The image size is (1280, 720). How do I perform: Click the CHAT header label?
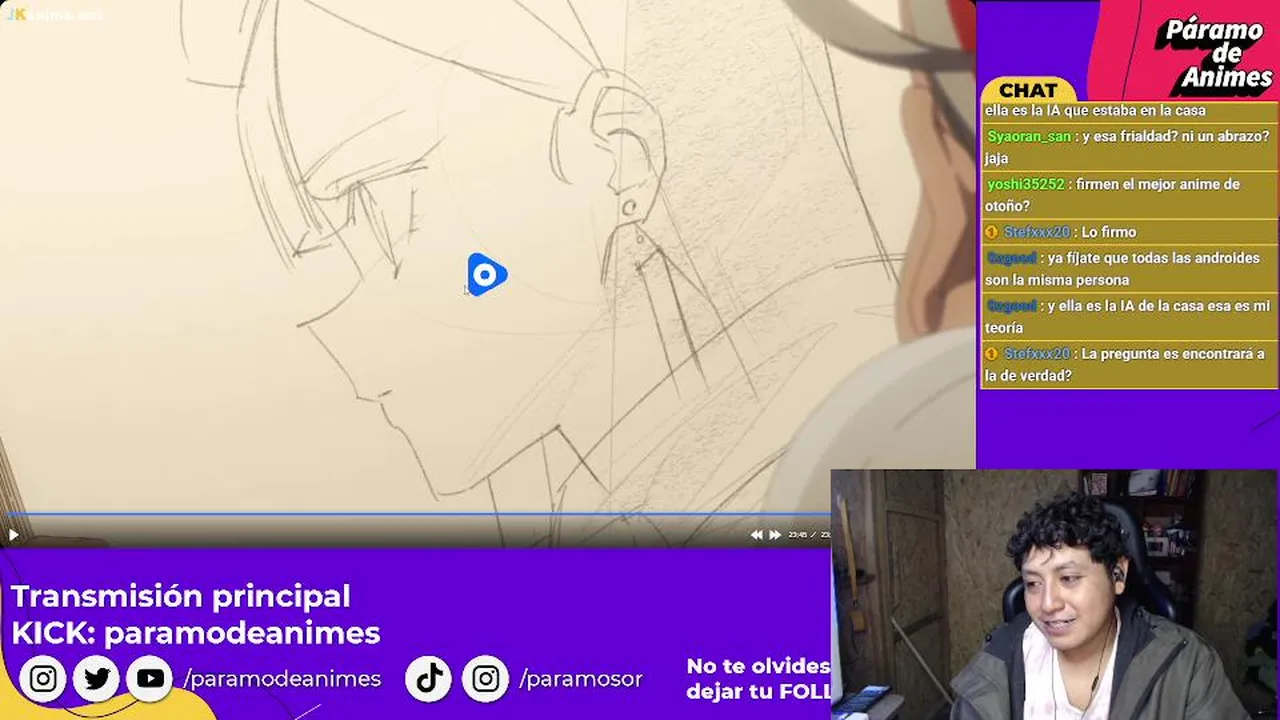[x=1028, y=91]
